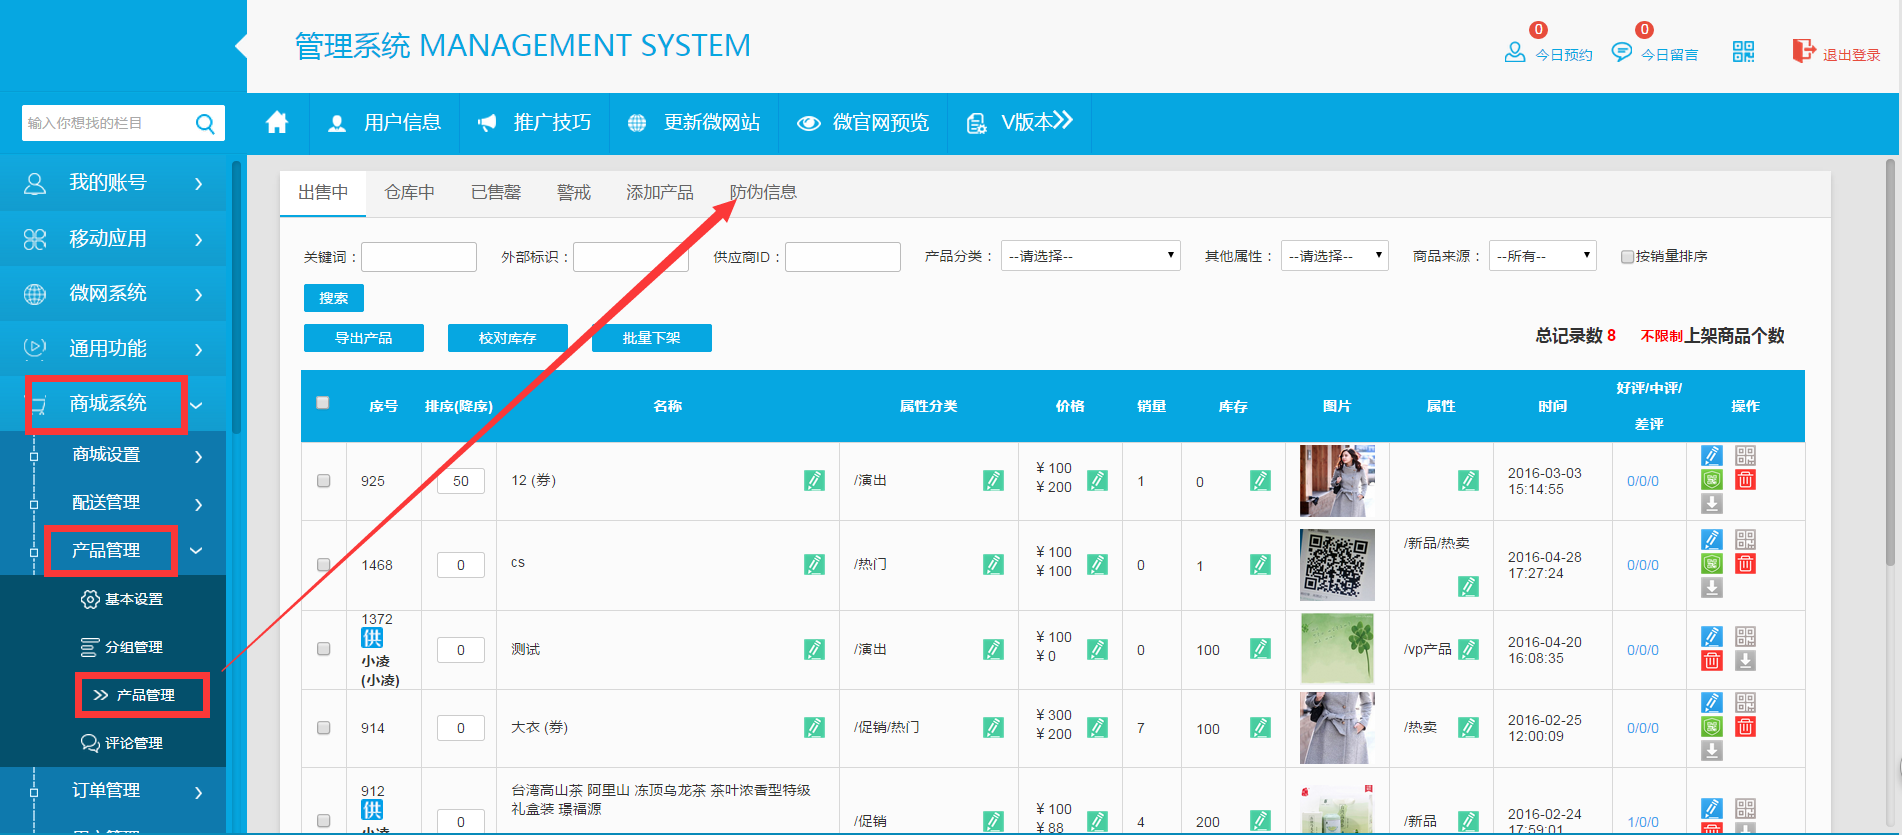
Task: Open the 商品来源 dropdown
Action: (x=1542, y=256)
